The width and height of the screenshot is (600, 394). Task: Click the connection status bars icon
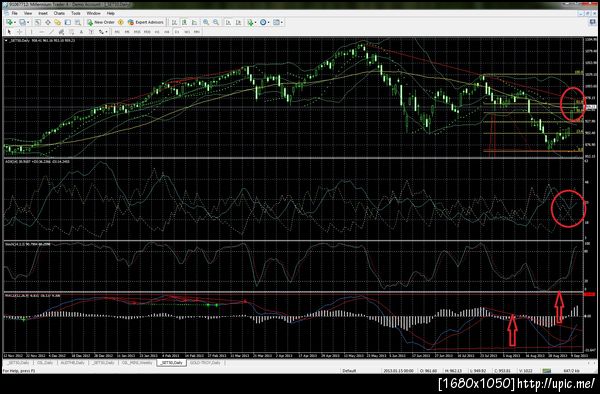546,371
